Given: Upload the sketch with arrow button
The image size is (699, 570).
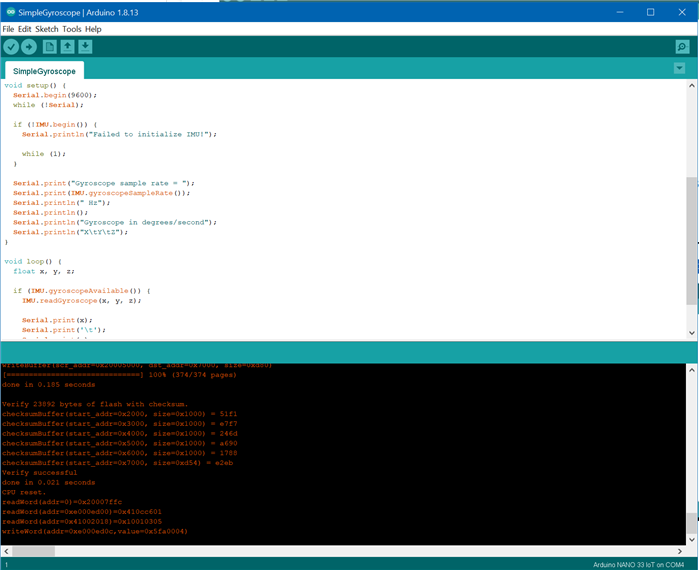Looking at the screenshot, I should click(x=29, y=47).
